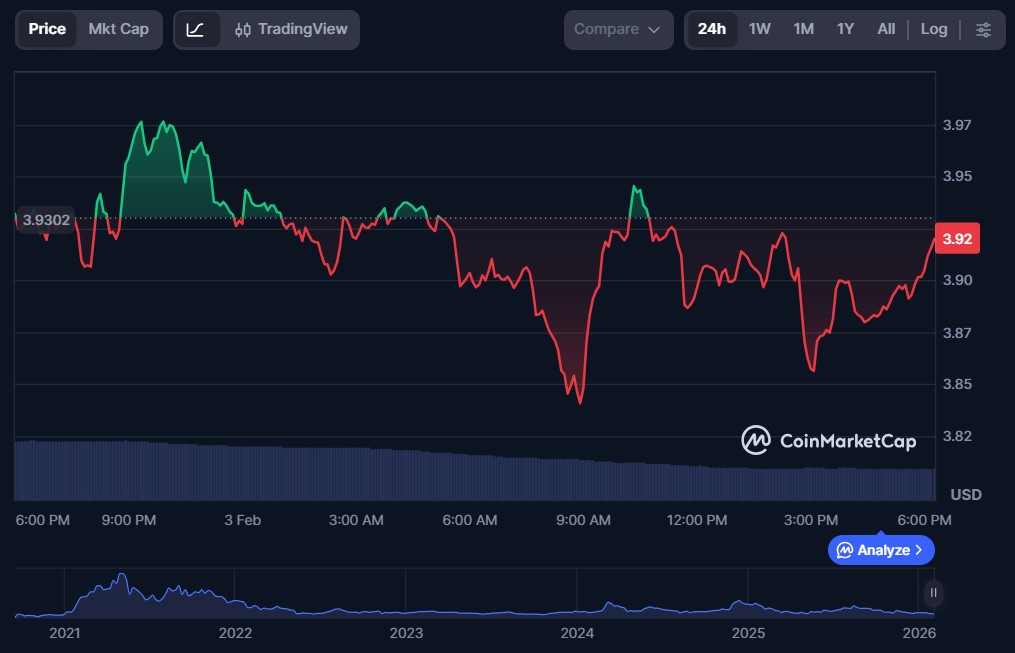The image size is (1015, 653).
Task: Select the 24h time range
Action: click(711, 29)
